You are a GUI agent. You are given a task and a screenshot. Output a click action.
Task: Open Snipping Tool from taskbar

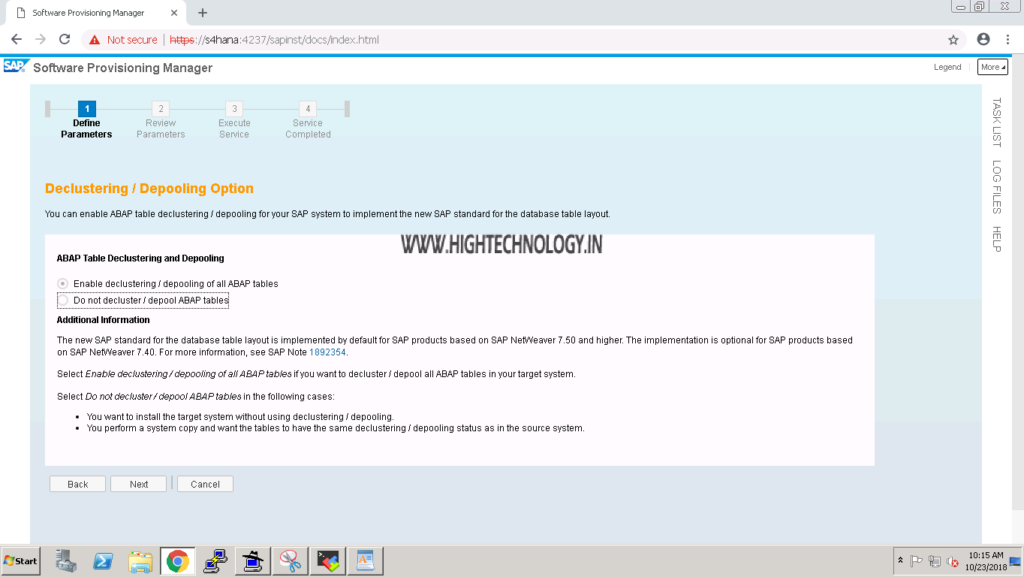coord(290,561)
